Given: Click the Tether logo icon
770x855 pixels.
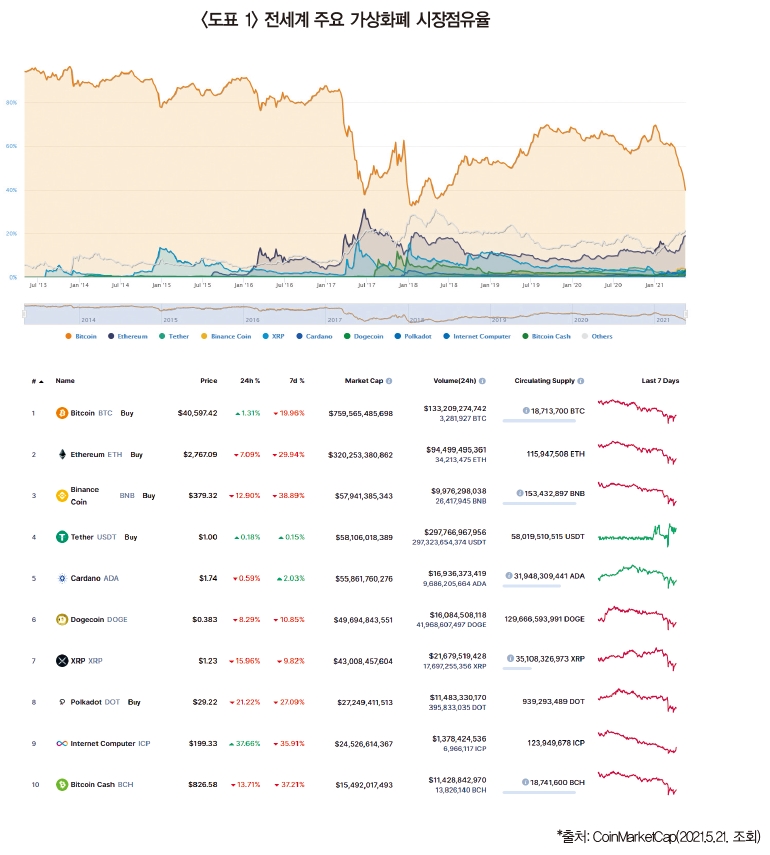Looking at the screenshot, I should pos(62,537).
